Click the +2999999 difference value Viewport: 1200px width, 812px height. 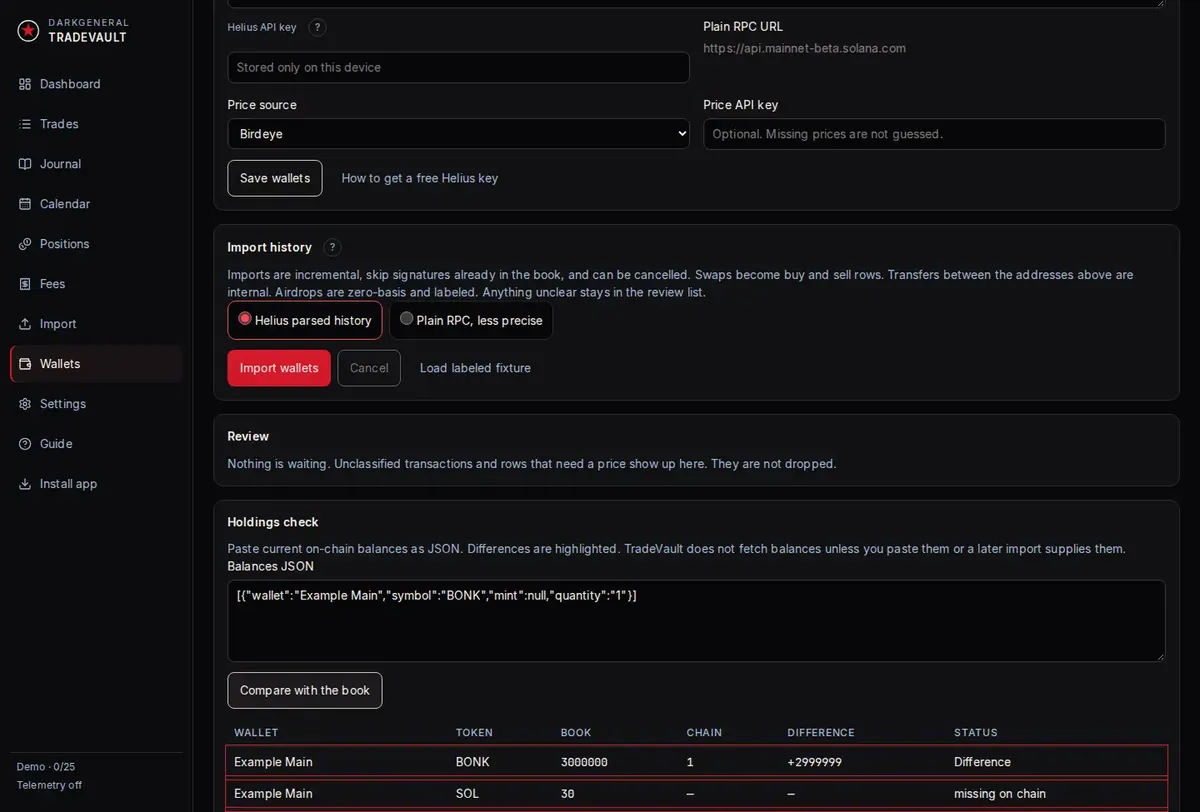[x=815, y=762]
